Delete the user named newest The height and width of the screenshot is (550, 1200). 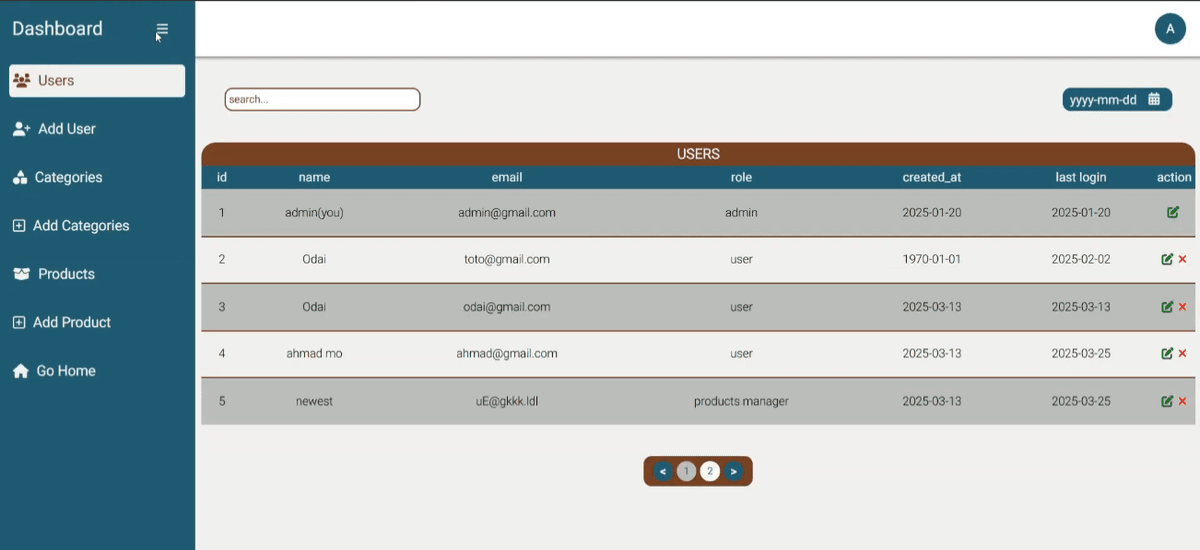tap(1183, 401)
